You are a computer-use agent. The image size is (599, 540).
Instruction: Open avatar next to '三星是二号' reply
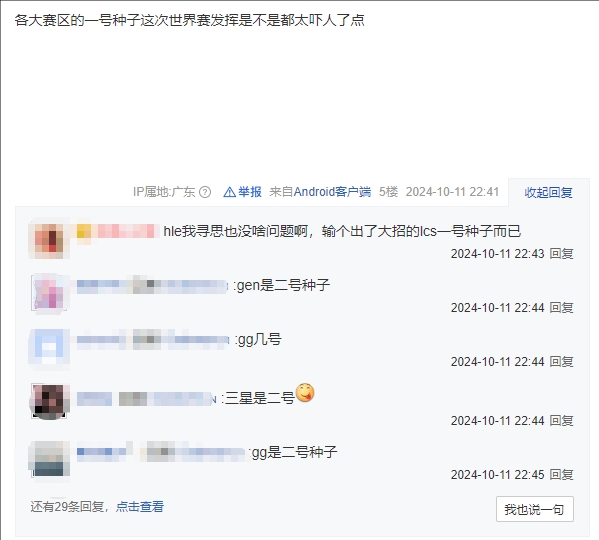coord(49,401)
